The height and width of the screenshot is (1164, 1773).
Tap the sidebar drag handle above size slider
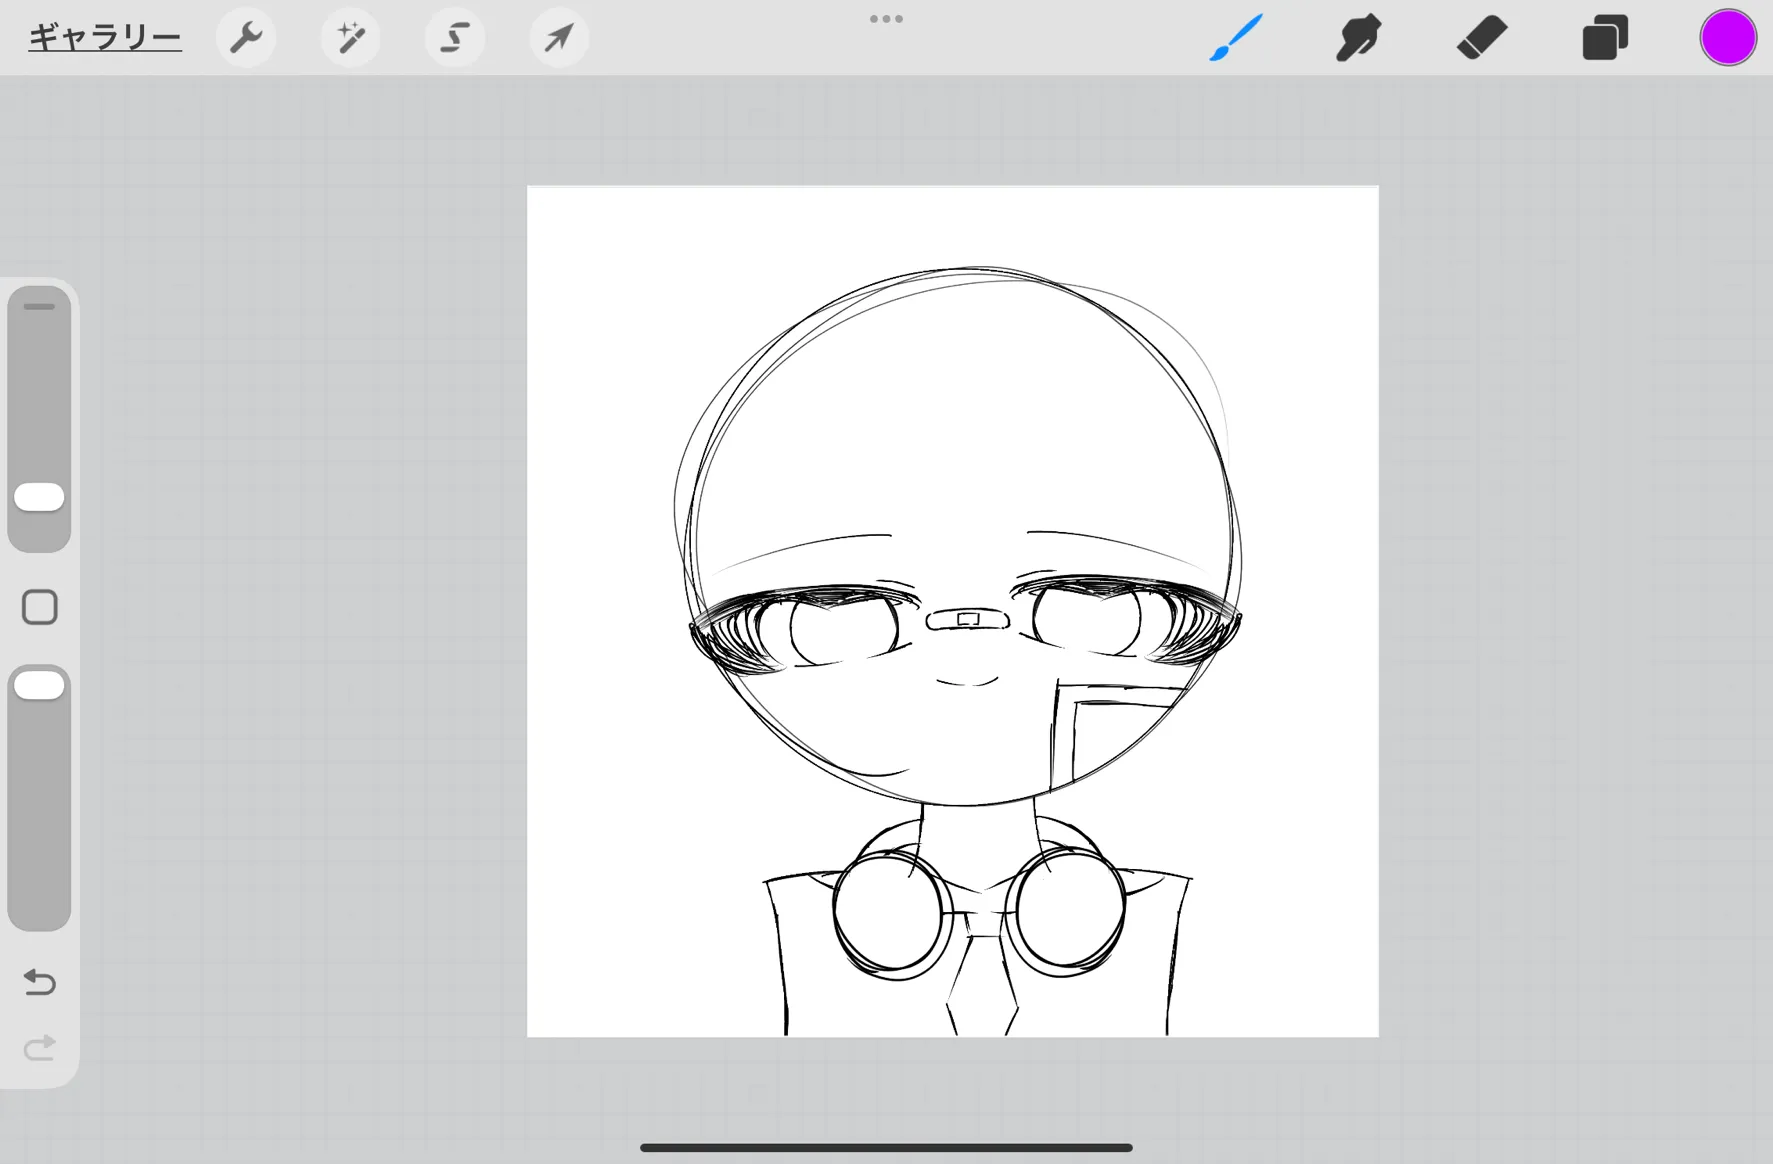39,307
